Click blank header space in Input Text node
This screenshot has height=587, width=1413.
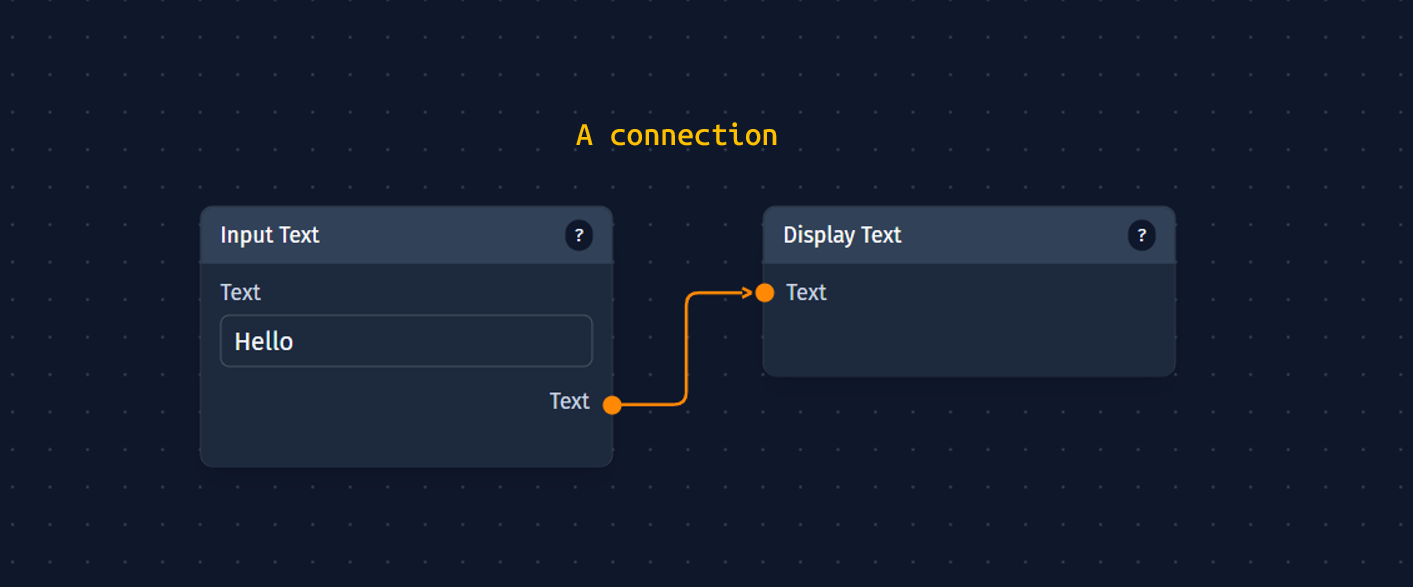[x=440, y=236]
